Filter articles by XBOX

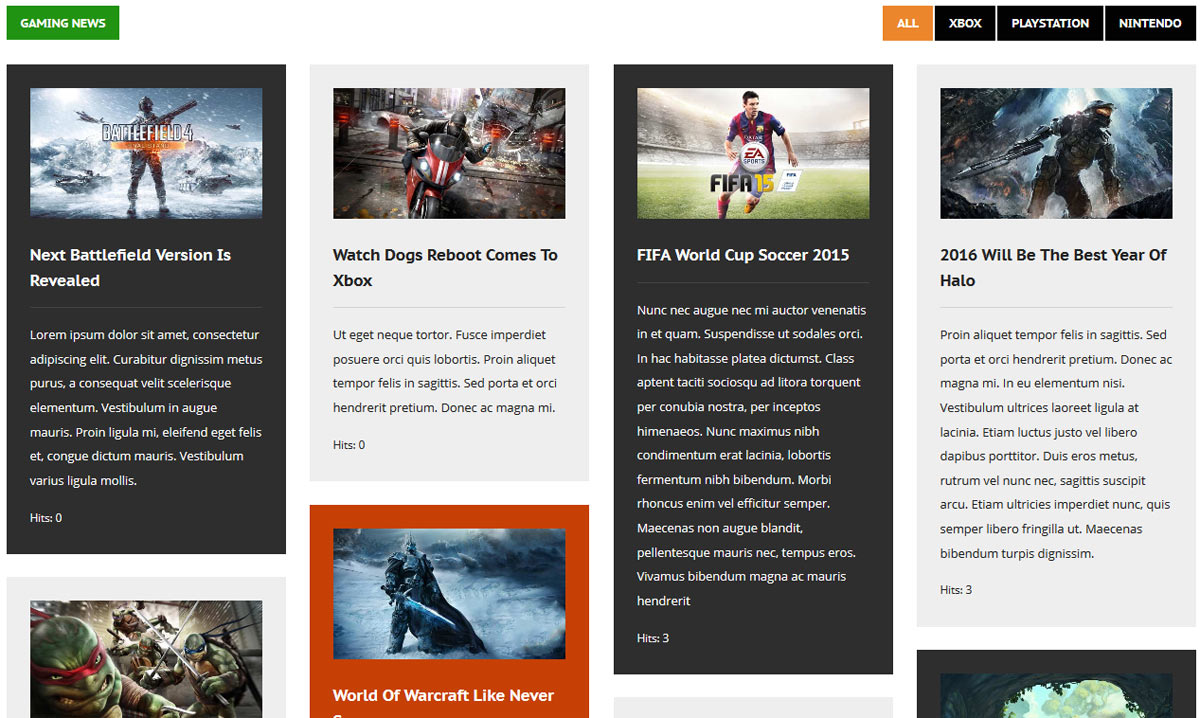point(965,23)
